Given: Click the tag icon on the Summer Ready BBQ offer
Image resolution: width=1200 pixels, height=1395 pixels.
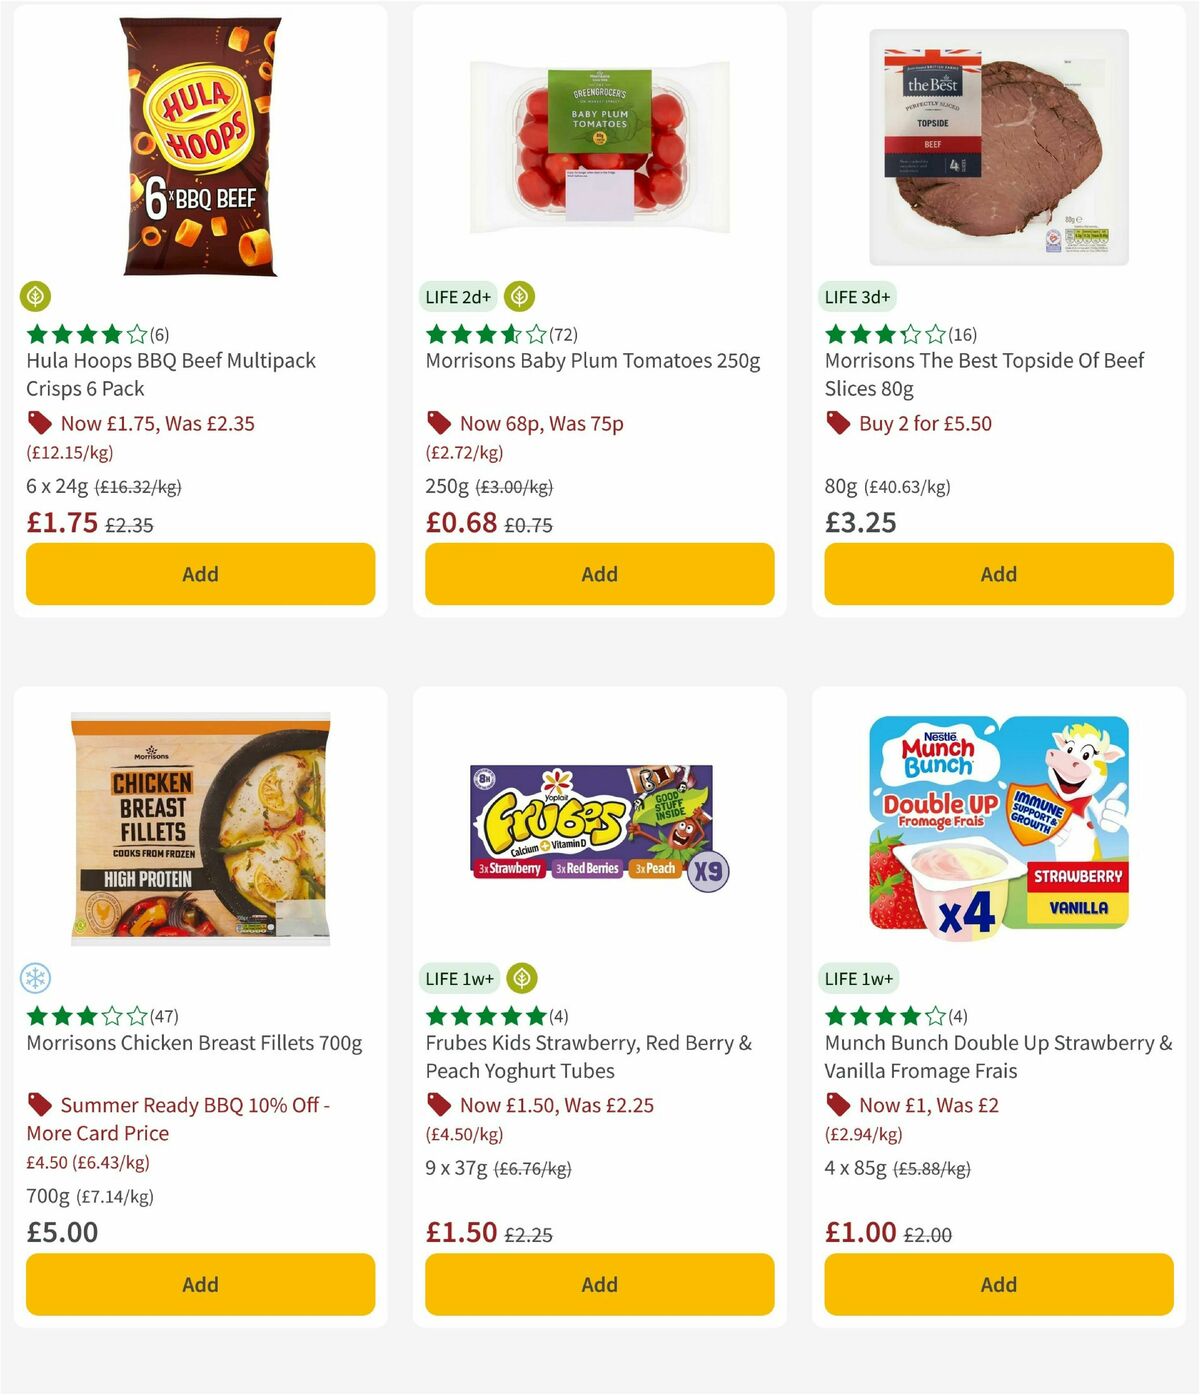Looking at the screenshot, I should [40, 1105].
